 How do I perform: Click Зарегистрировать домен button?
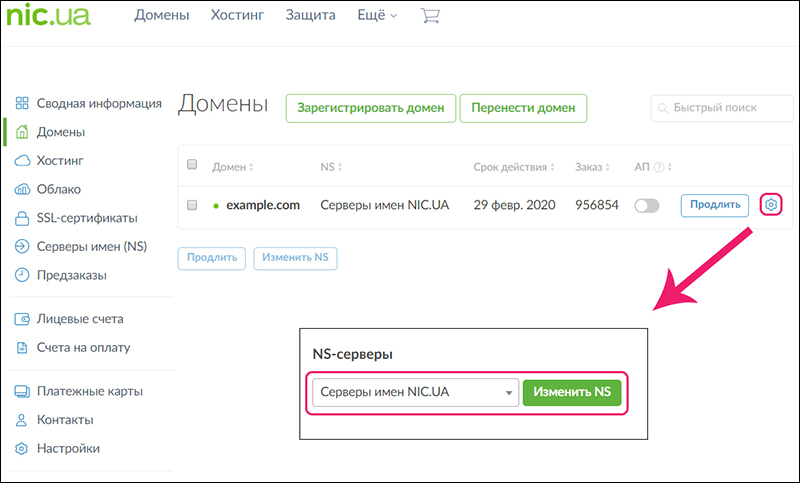tap(371, 108)
